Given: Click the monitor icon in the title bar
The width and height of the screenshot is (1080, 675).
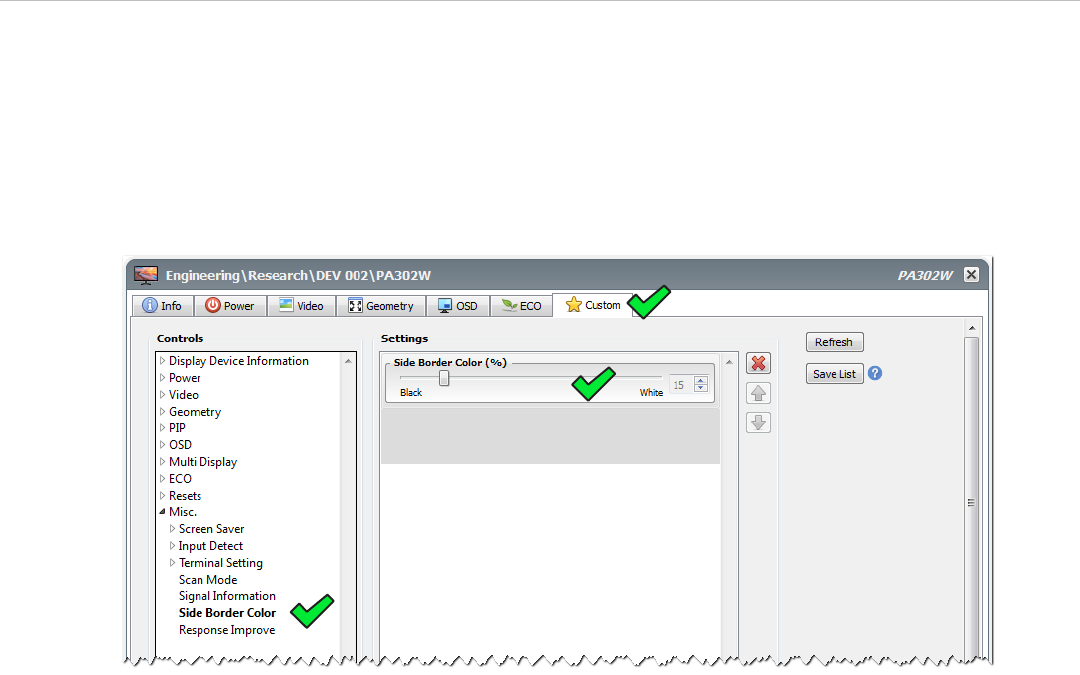Looking at the screenshot, I should (x=146, y=275).
